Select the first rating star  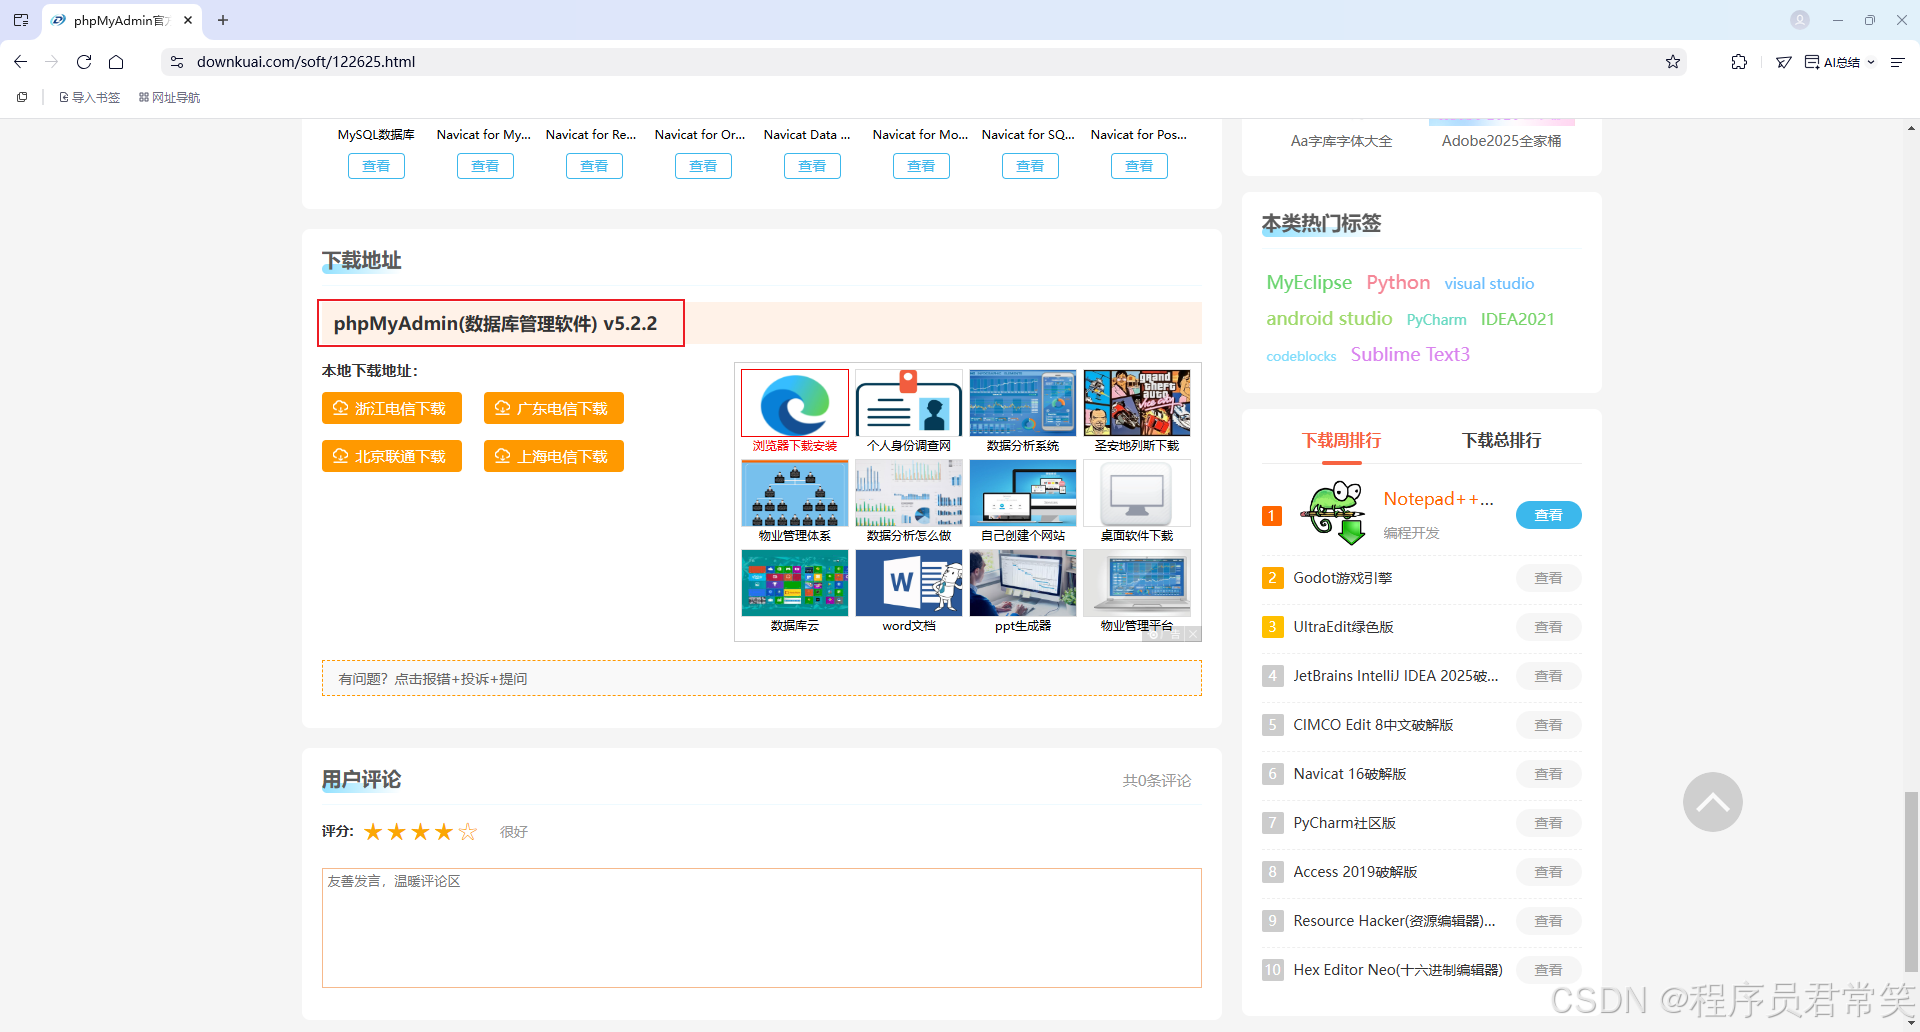pyautogui.click(x=373, y=831)
